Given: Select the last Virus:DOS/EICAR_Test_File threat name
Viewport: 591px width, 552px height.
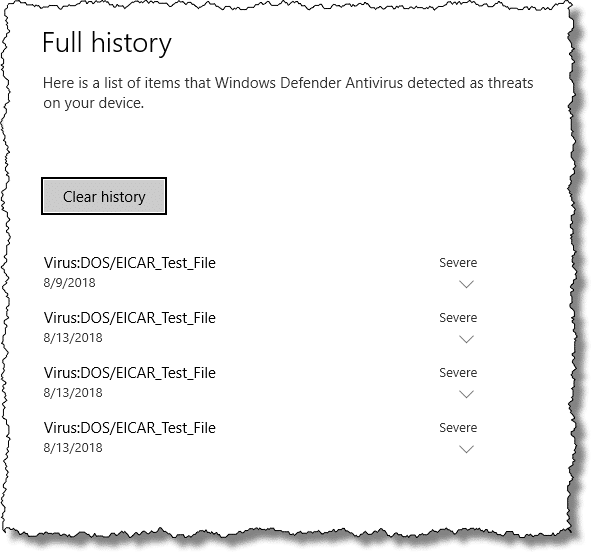Looking at the screenshot, I should click(130, 428).
